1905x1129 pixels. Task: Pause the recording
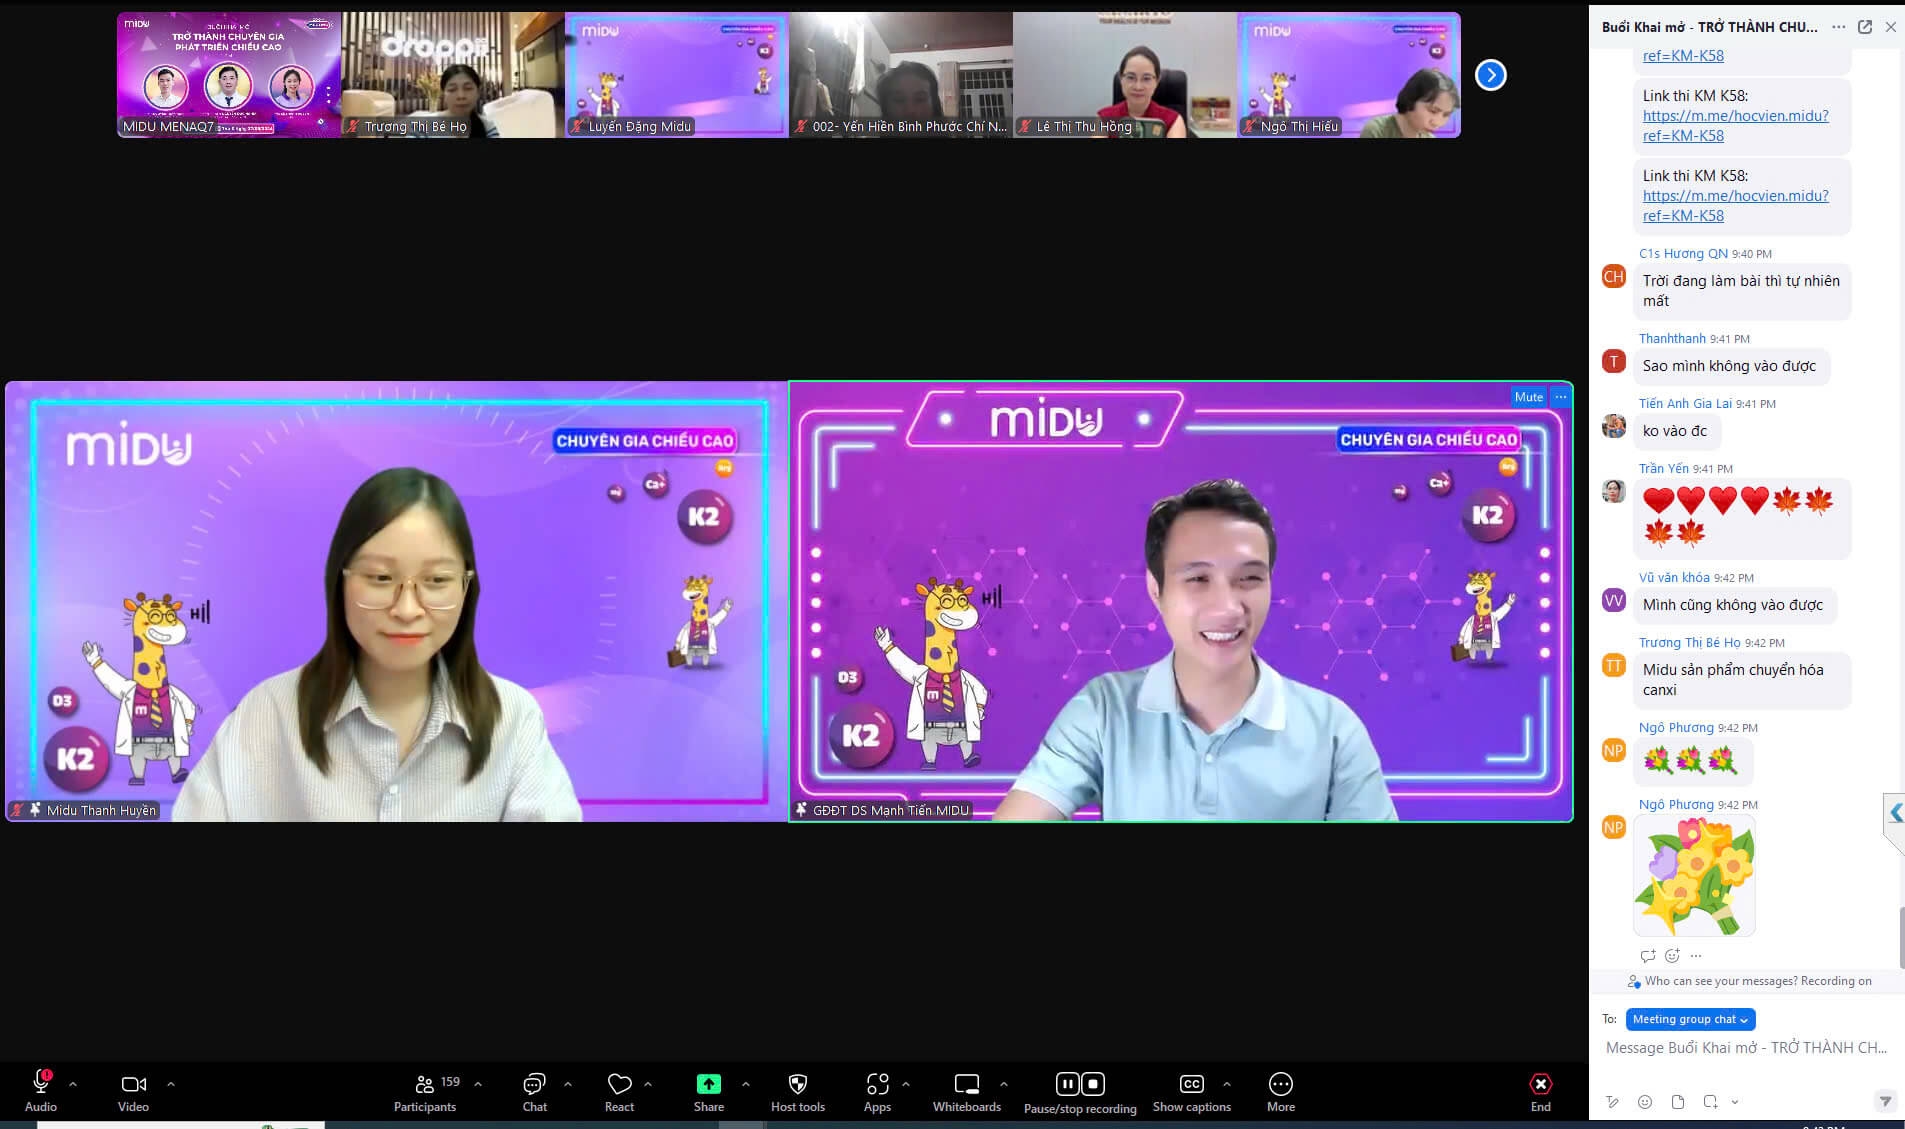click(1068, 1084)
